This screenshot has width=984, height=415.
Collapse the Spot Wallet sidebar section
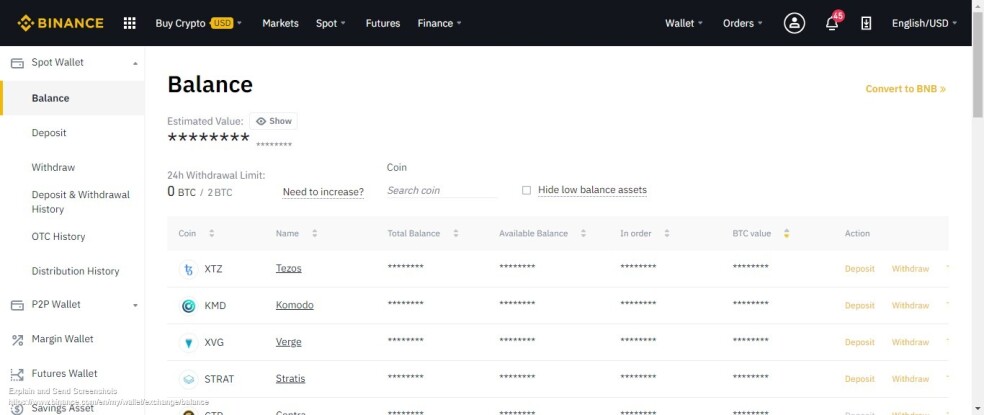click(x=135, y=63)
